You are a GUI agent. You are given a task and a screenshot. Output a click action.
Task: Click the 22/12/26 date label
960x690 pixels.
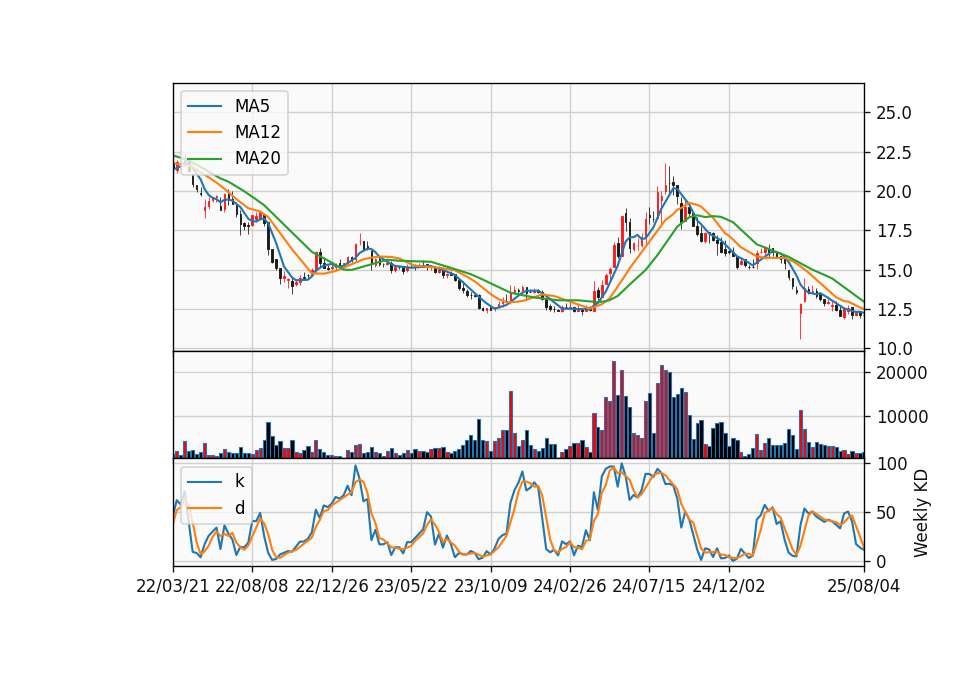(332, 586)
